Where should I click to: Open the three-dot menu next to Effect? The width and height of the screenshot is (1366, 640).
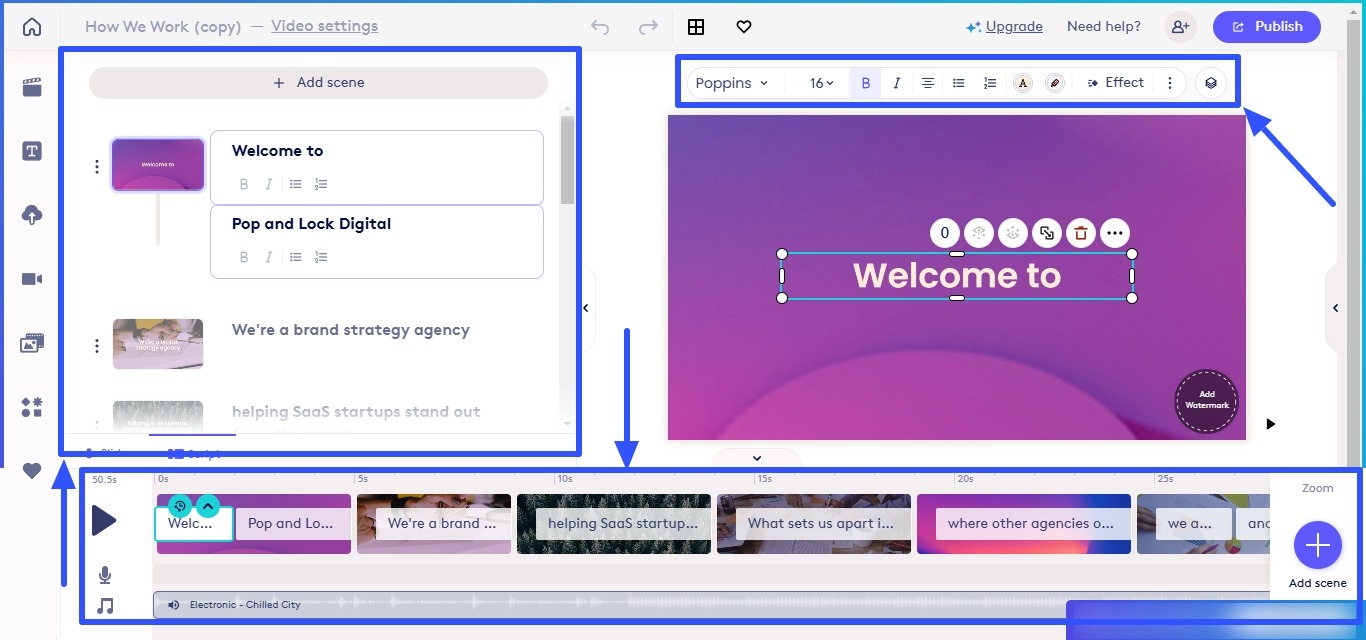click(1170, 82)
